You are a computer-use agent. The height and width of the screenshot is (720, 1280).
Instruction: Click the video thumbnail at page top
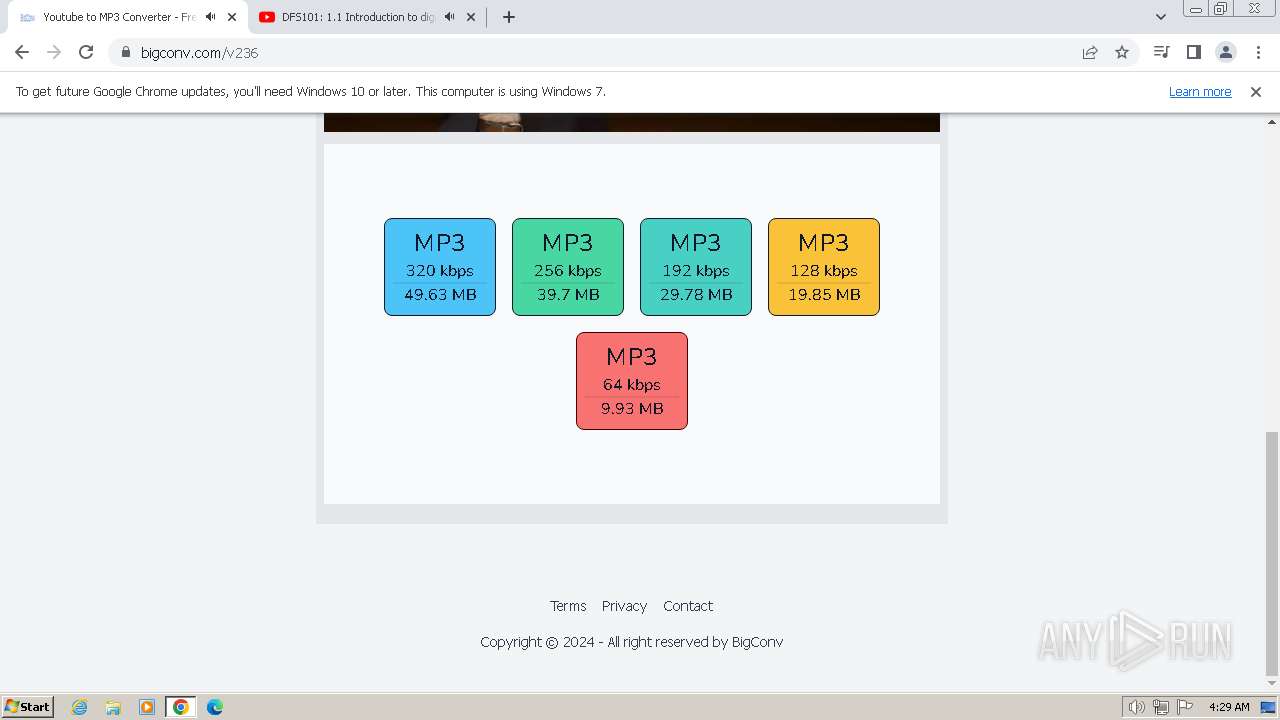click(x=632, y=122)
